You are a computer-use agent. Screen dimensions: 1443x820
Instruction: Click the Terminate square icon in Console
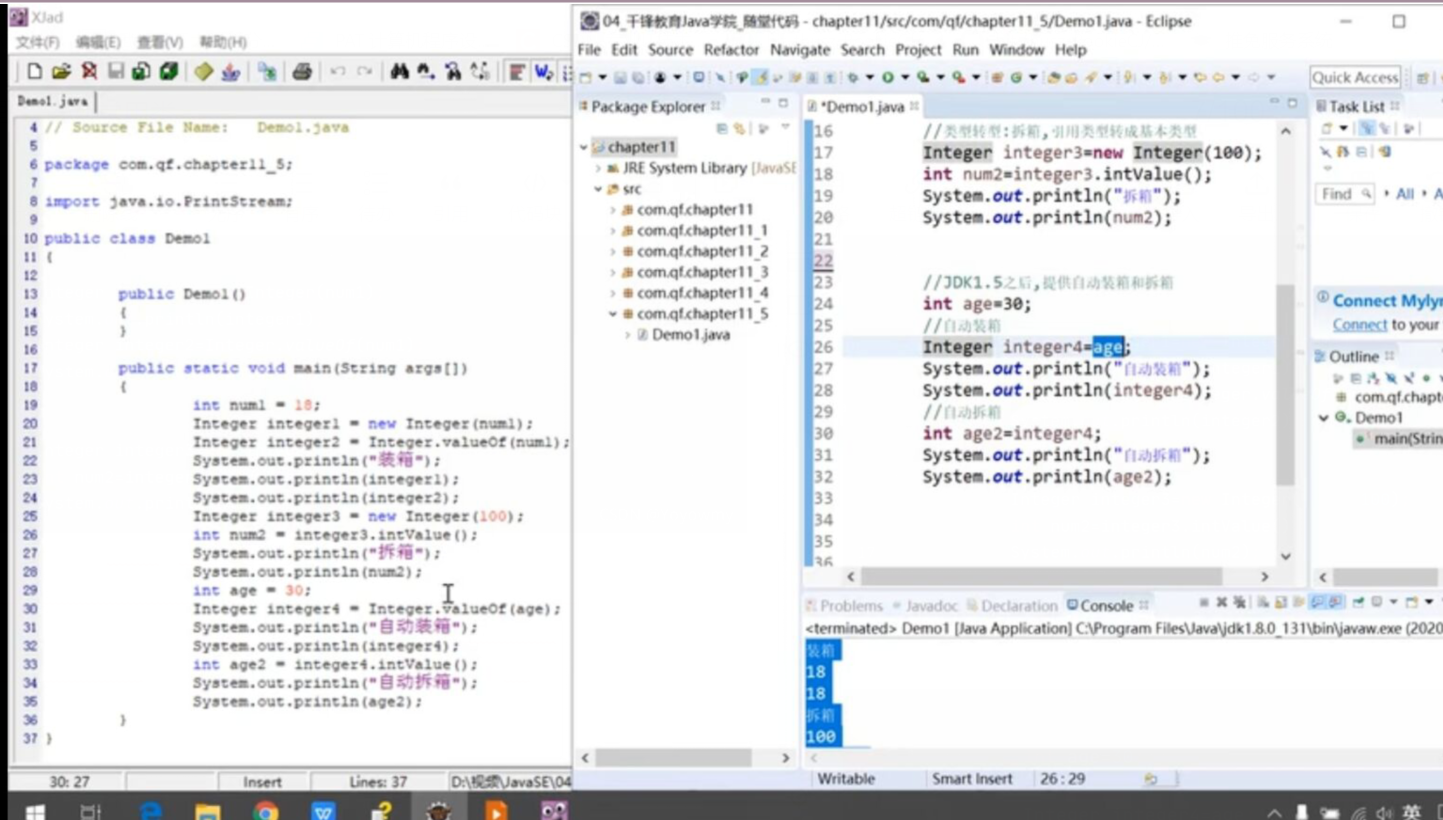[x=1204, y=603]
